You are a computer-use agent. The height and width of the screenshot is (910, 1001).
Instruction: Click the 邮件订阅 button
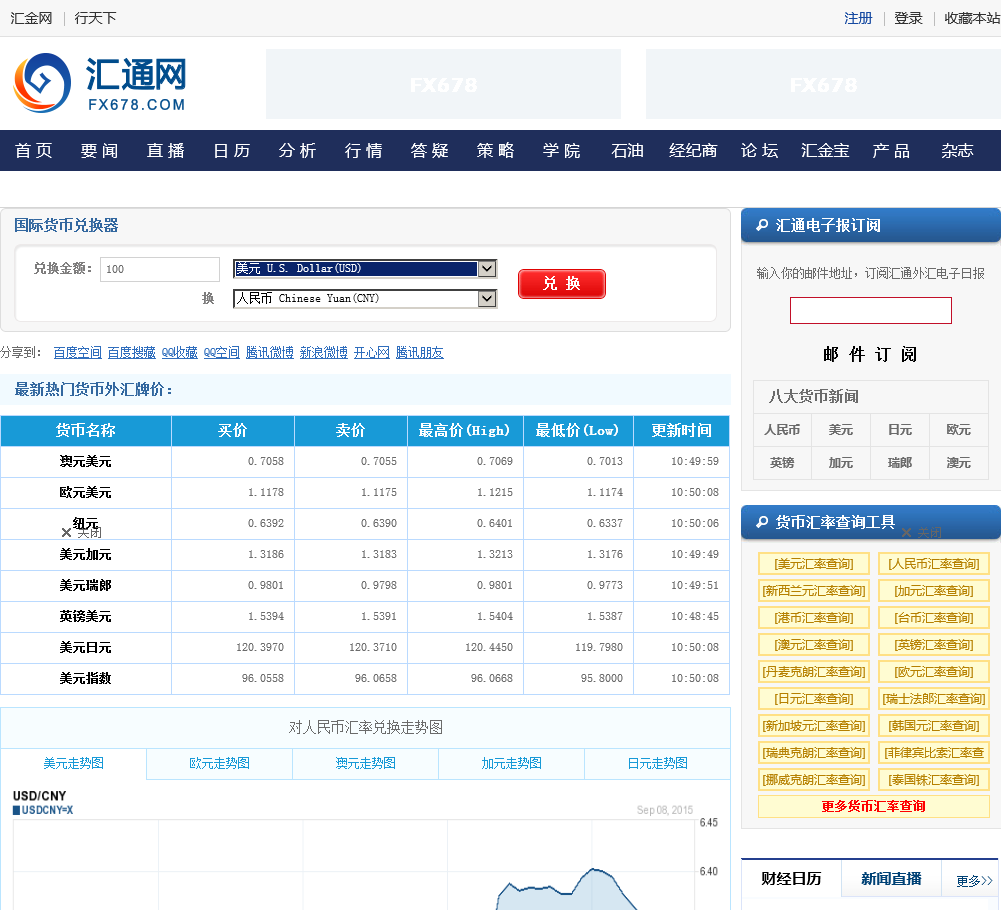click(x=870, y=354)
